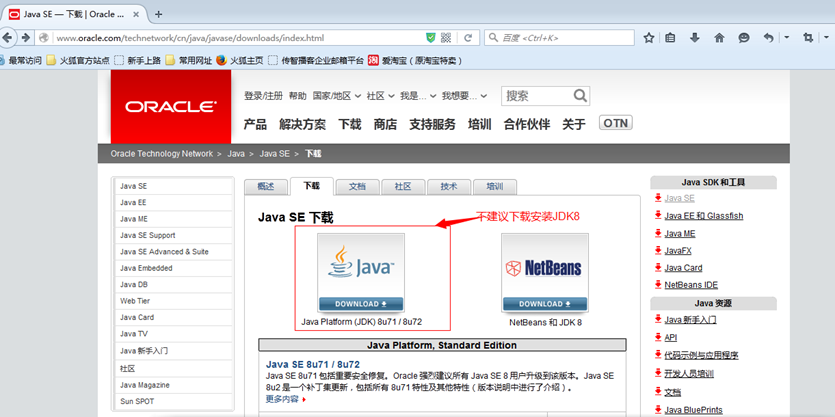Click the search magnifier on Oracle site
This screenshot has width=835, height=417.
580,96
